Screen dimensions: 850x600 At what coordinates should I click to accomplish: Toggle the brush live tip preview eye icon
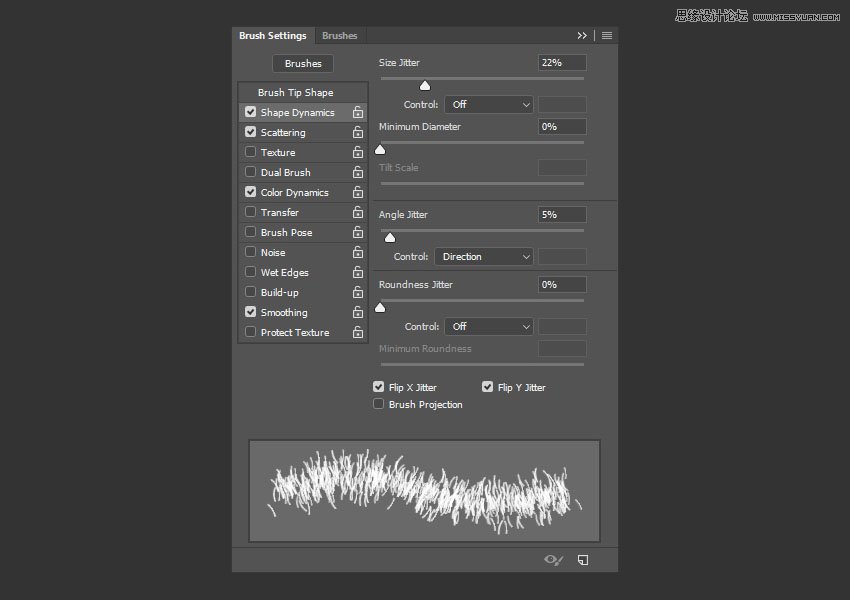pyautogui.click(x=551, y=560)
